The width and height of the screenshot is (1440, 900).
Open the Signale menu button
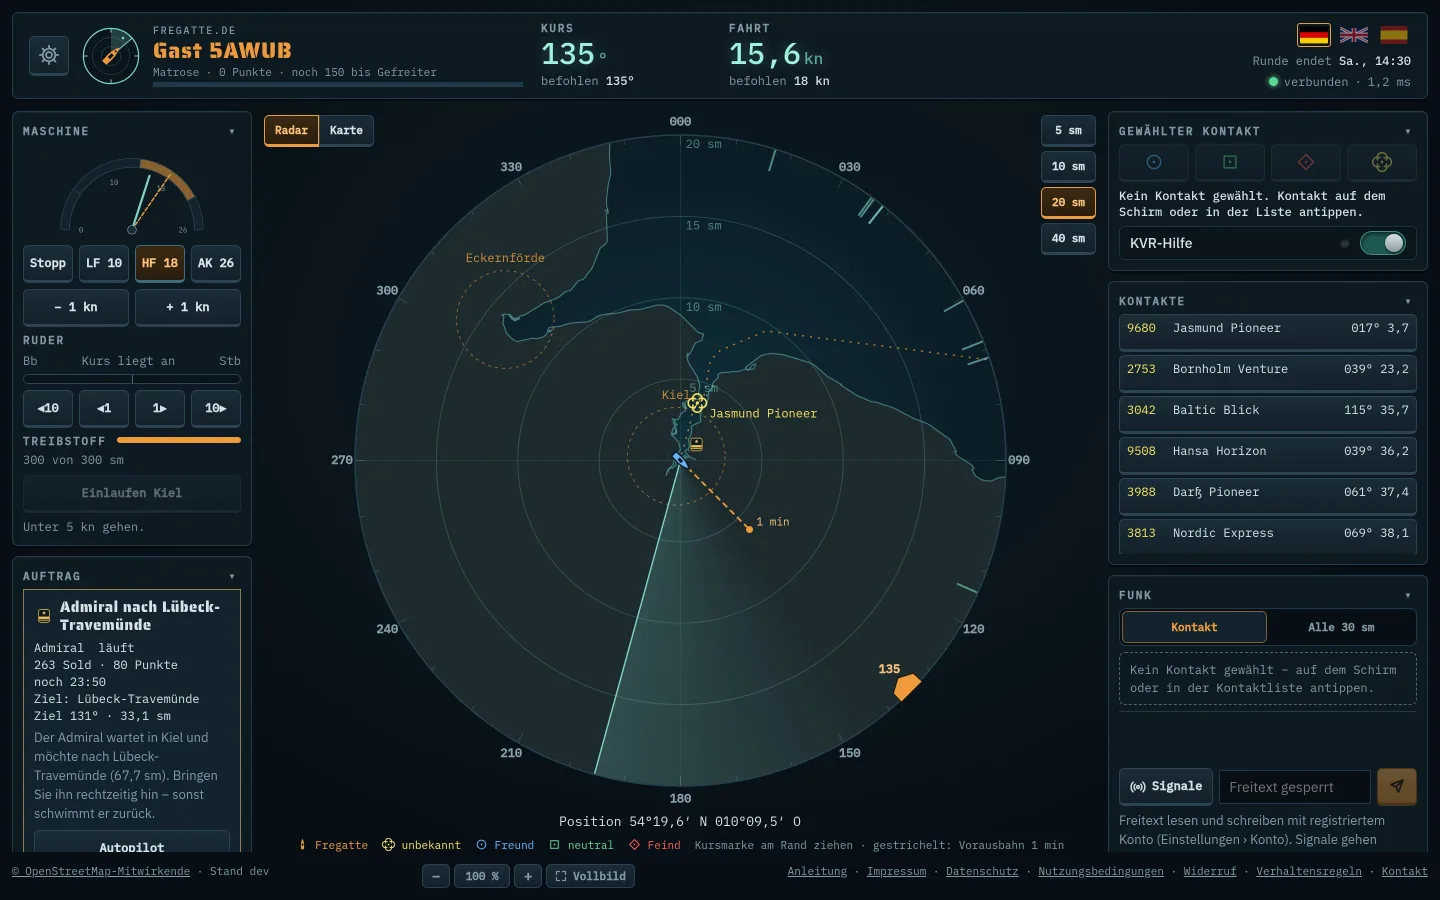pos(1166,786)
